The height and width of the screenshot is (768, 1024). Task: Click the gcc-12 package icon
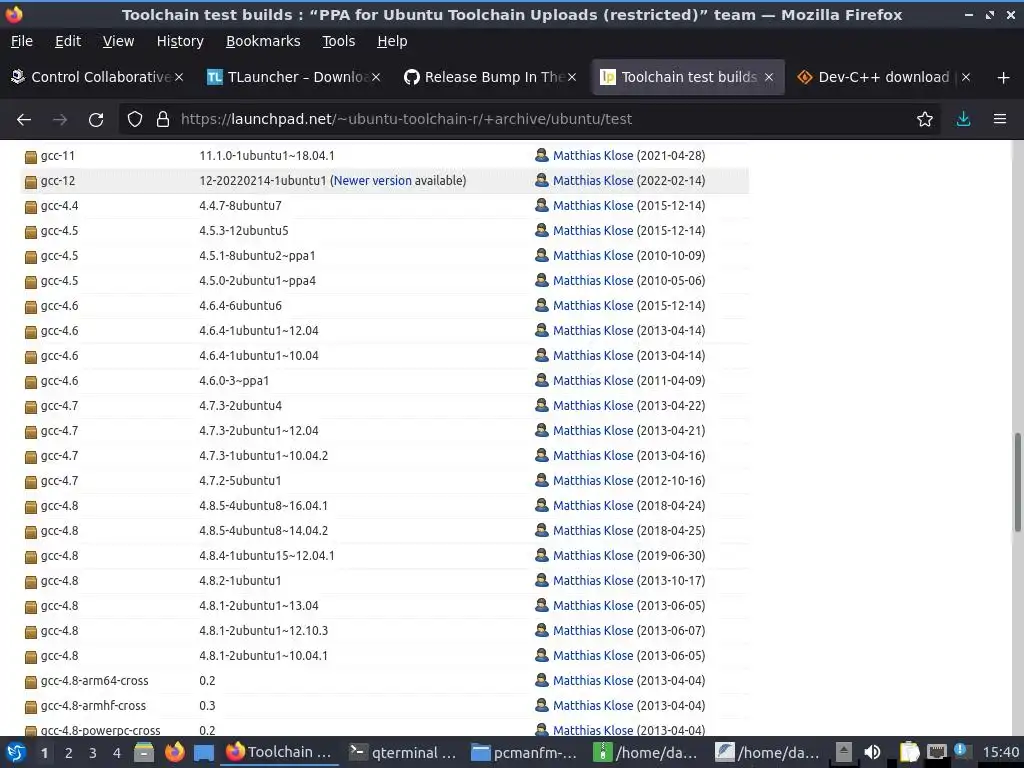click(31, 182)
